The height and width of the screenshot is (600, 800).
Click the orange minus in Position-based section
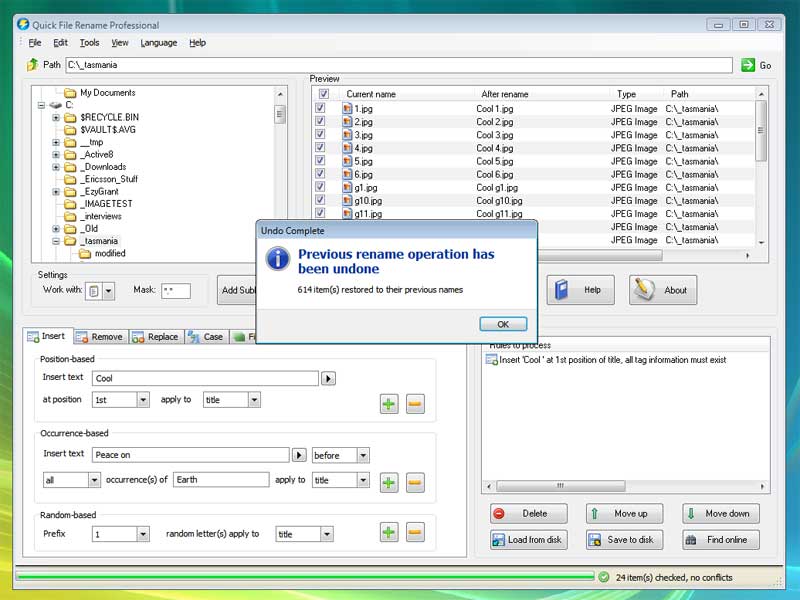click(x=415, y=404)
